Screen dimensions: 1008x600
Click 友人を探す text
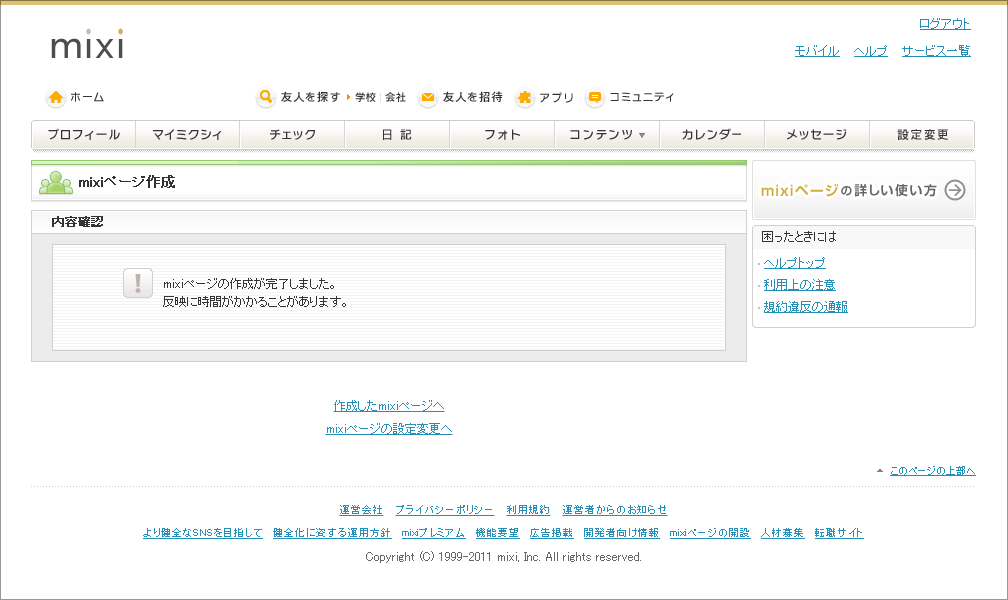(x=310, y=97)
